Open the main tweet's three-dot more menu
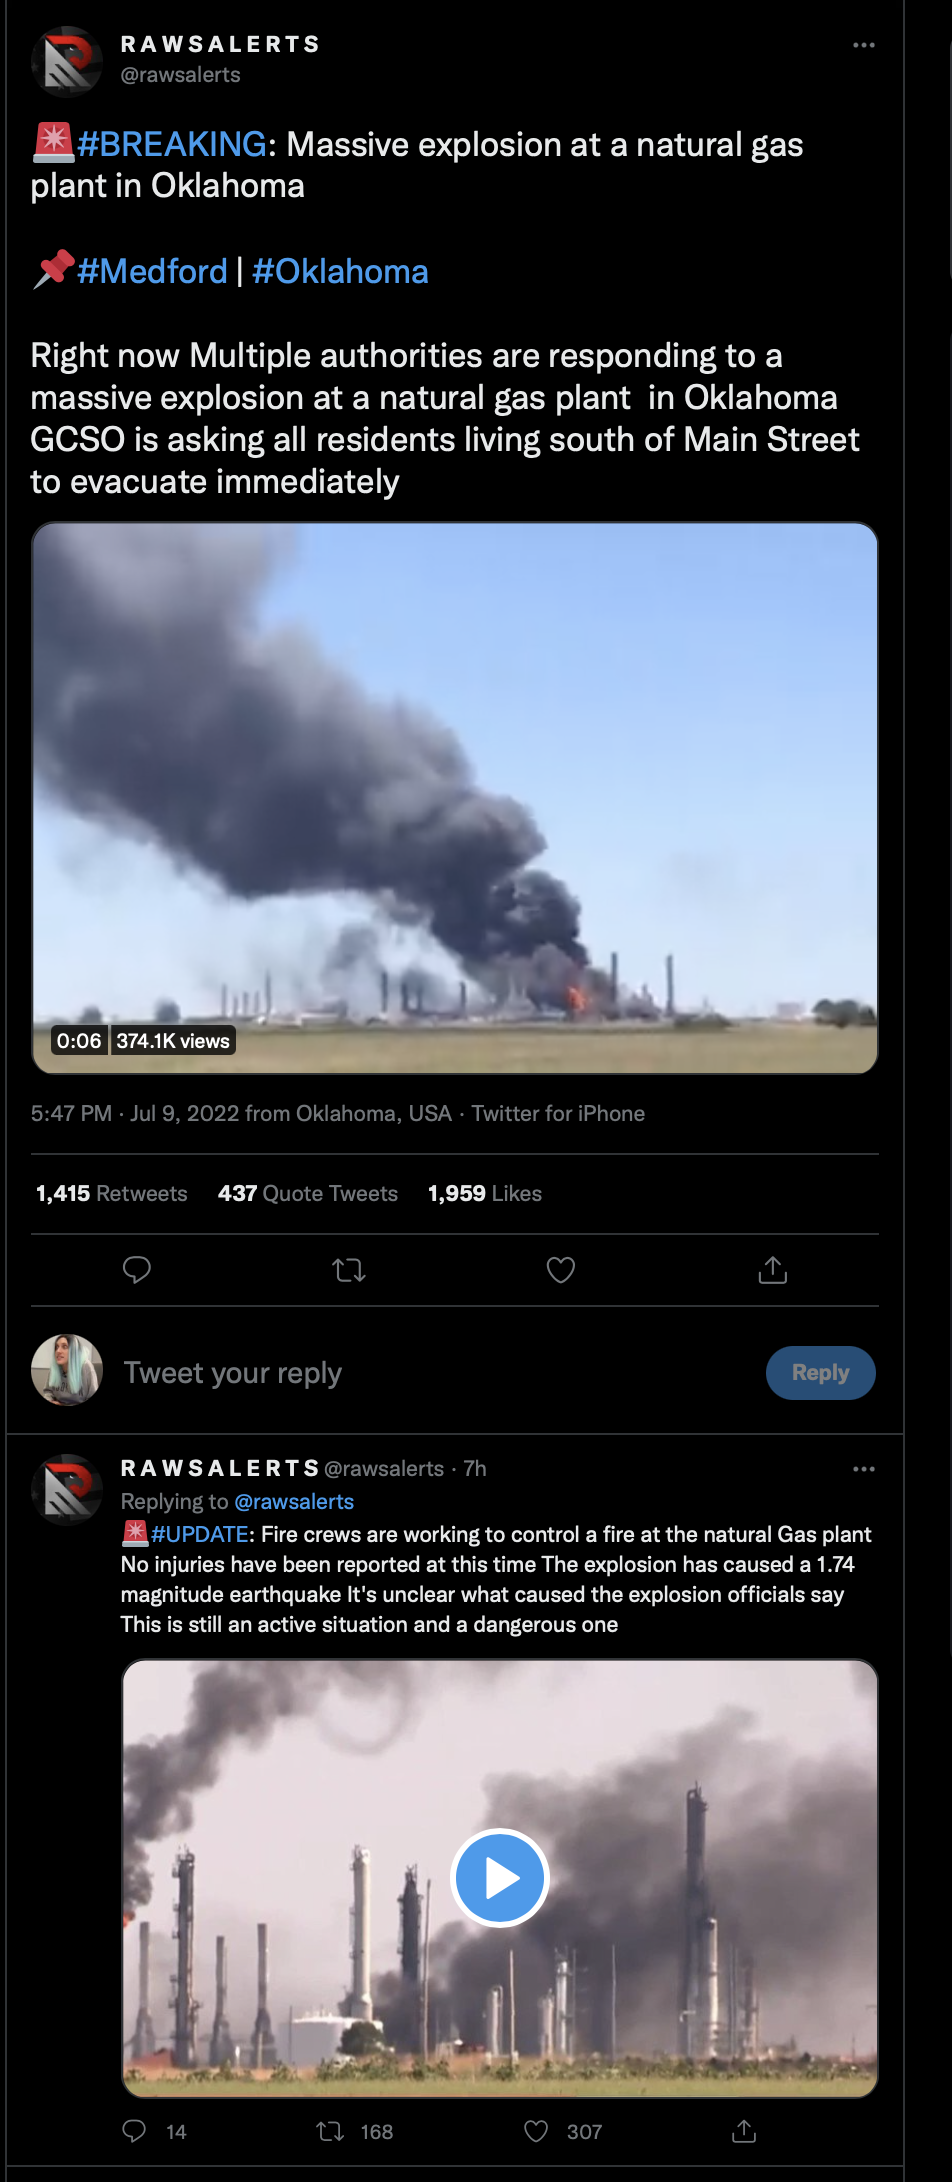This screenshot has height=2182, width=952. click(x=864, y=45)
